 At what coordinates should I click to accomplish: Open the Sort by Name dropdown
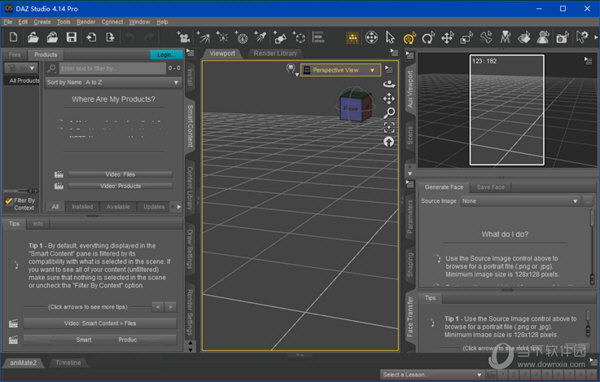tap(113, 82)
